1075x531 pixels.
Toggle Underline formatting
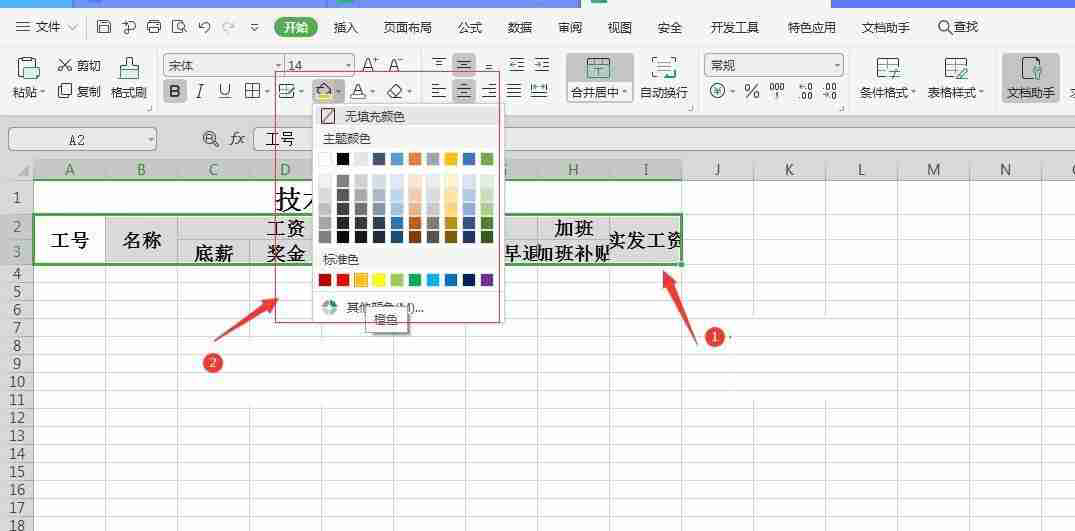point(224,91)
